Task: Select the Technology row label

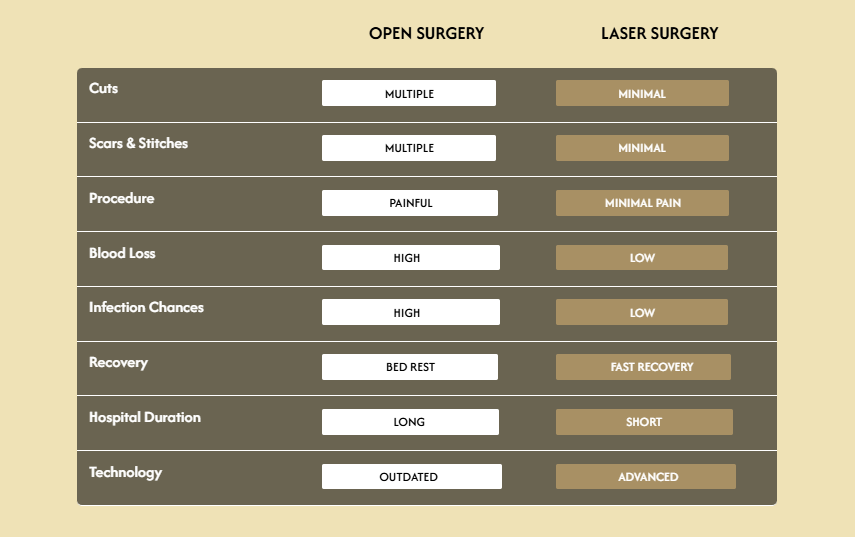Action: coord(125,472)
